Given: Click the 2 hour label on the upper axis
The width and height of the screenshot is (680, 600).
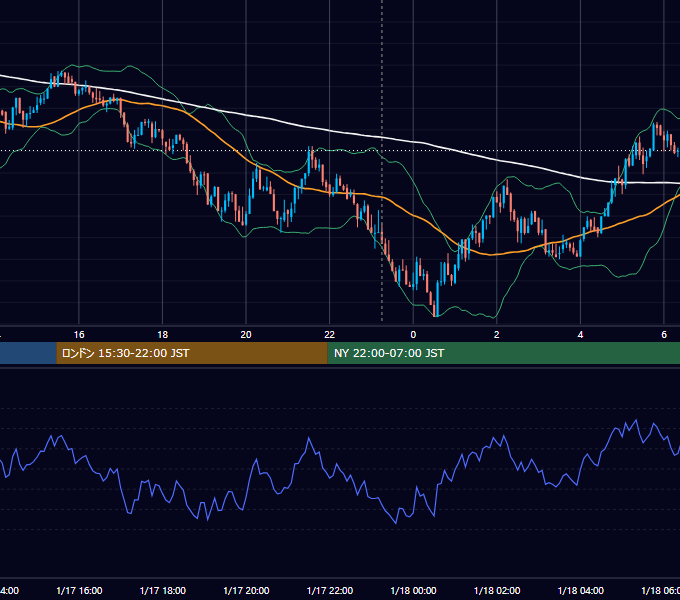Looking at the screenshot, I should pos(497,335).
